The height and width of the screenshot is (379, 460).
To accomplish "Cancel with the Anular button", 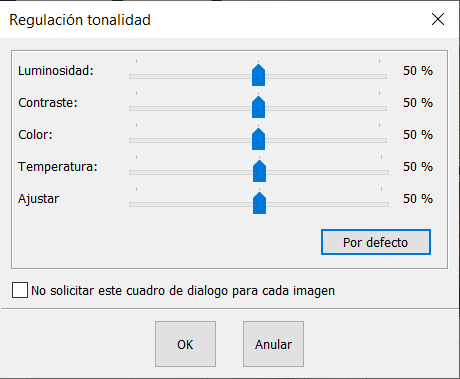I will click(x=273, y=344).
